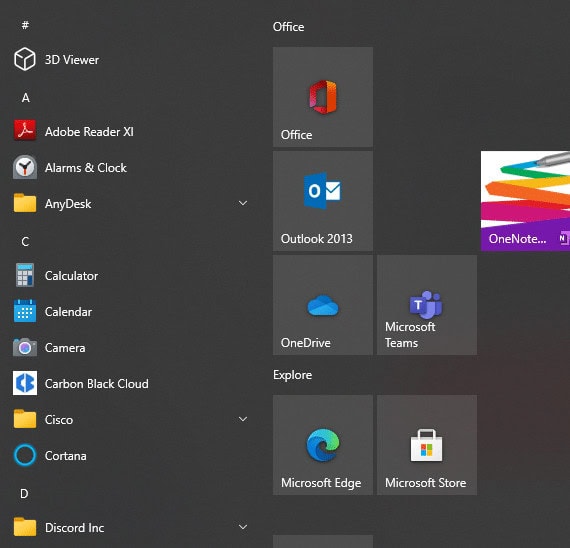Open the Cortana circle icon

[25, 455]
